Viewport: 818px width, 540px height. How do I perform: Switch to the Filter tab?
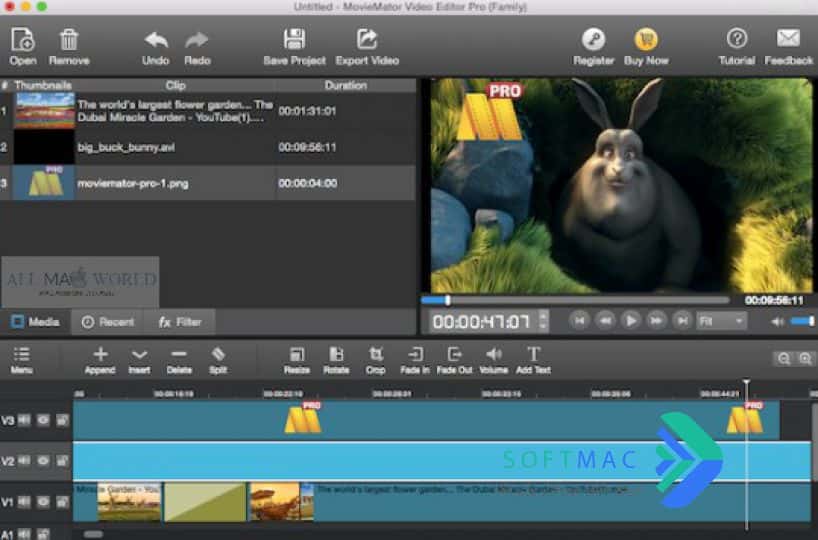pos(179,322)
